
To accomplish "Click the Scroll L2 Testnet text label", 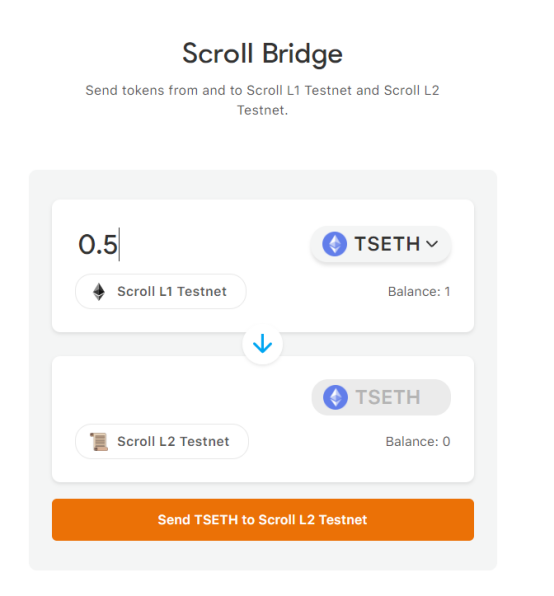I will coord(173,442).
